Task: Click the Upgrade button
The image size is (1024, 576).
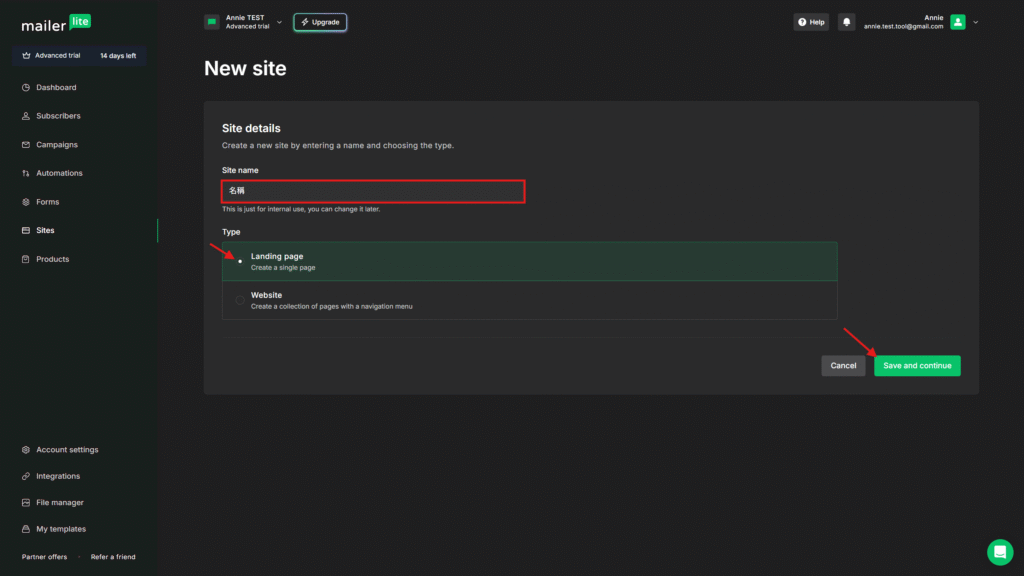Action: 320,22
